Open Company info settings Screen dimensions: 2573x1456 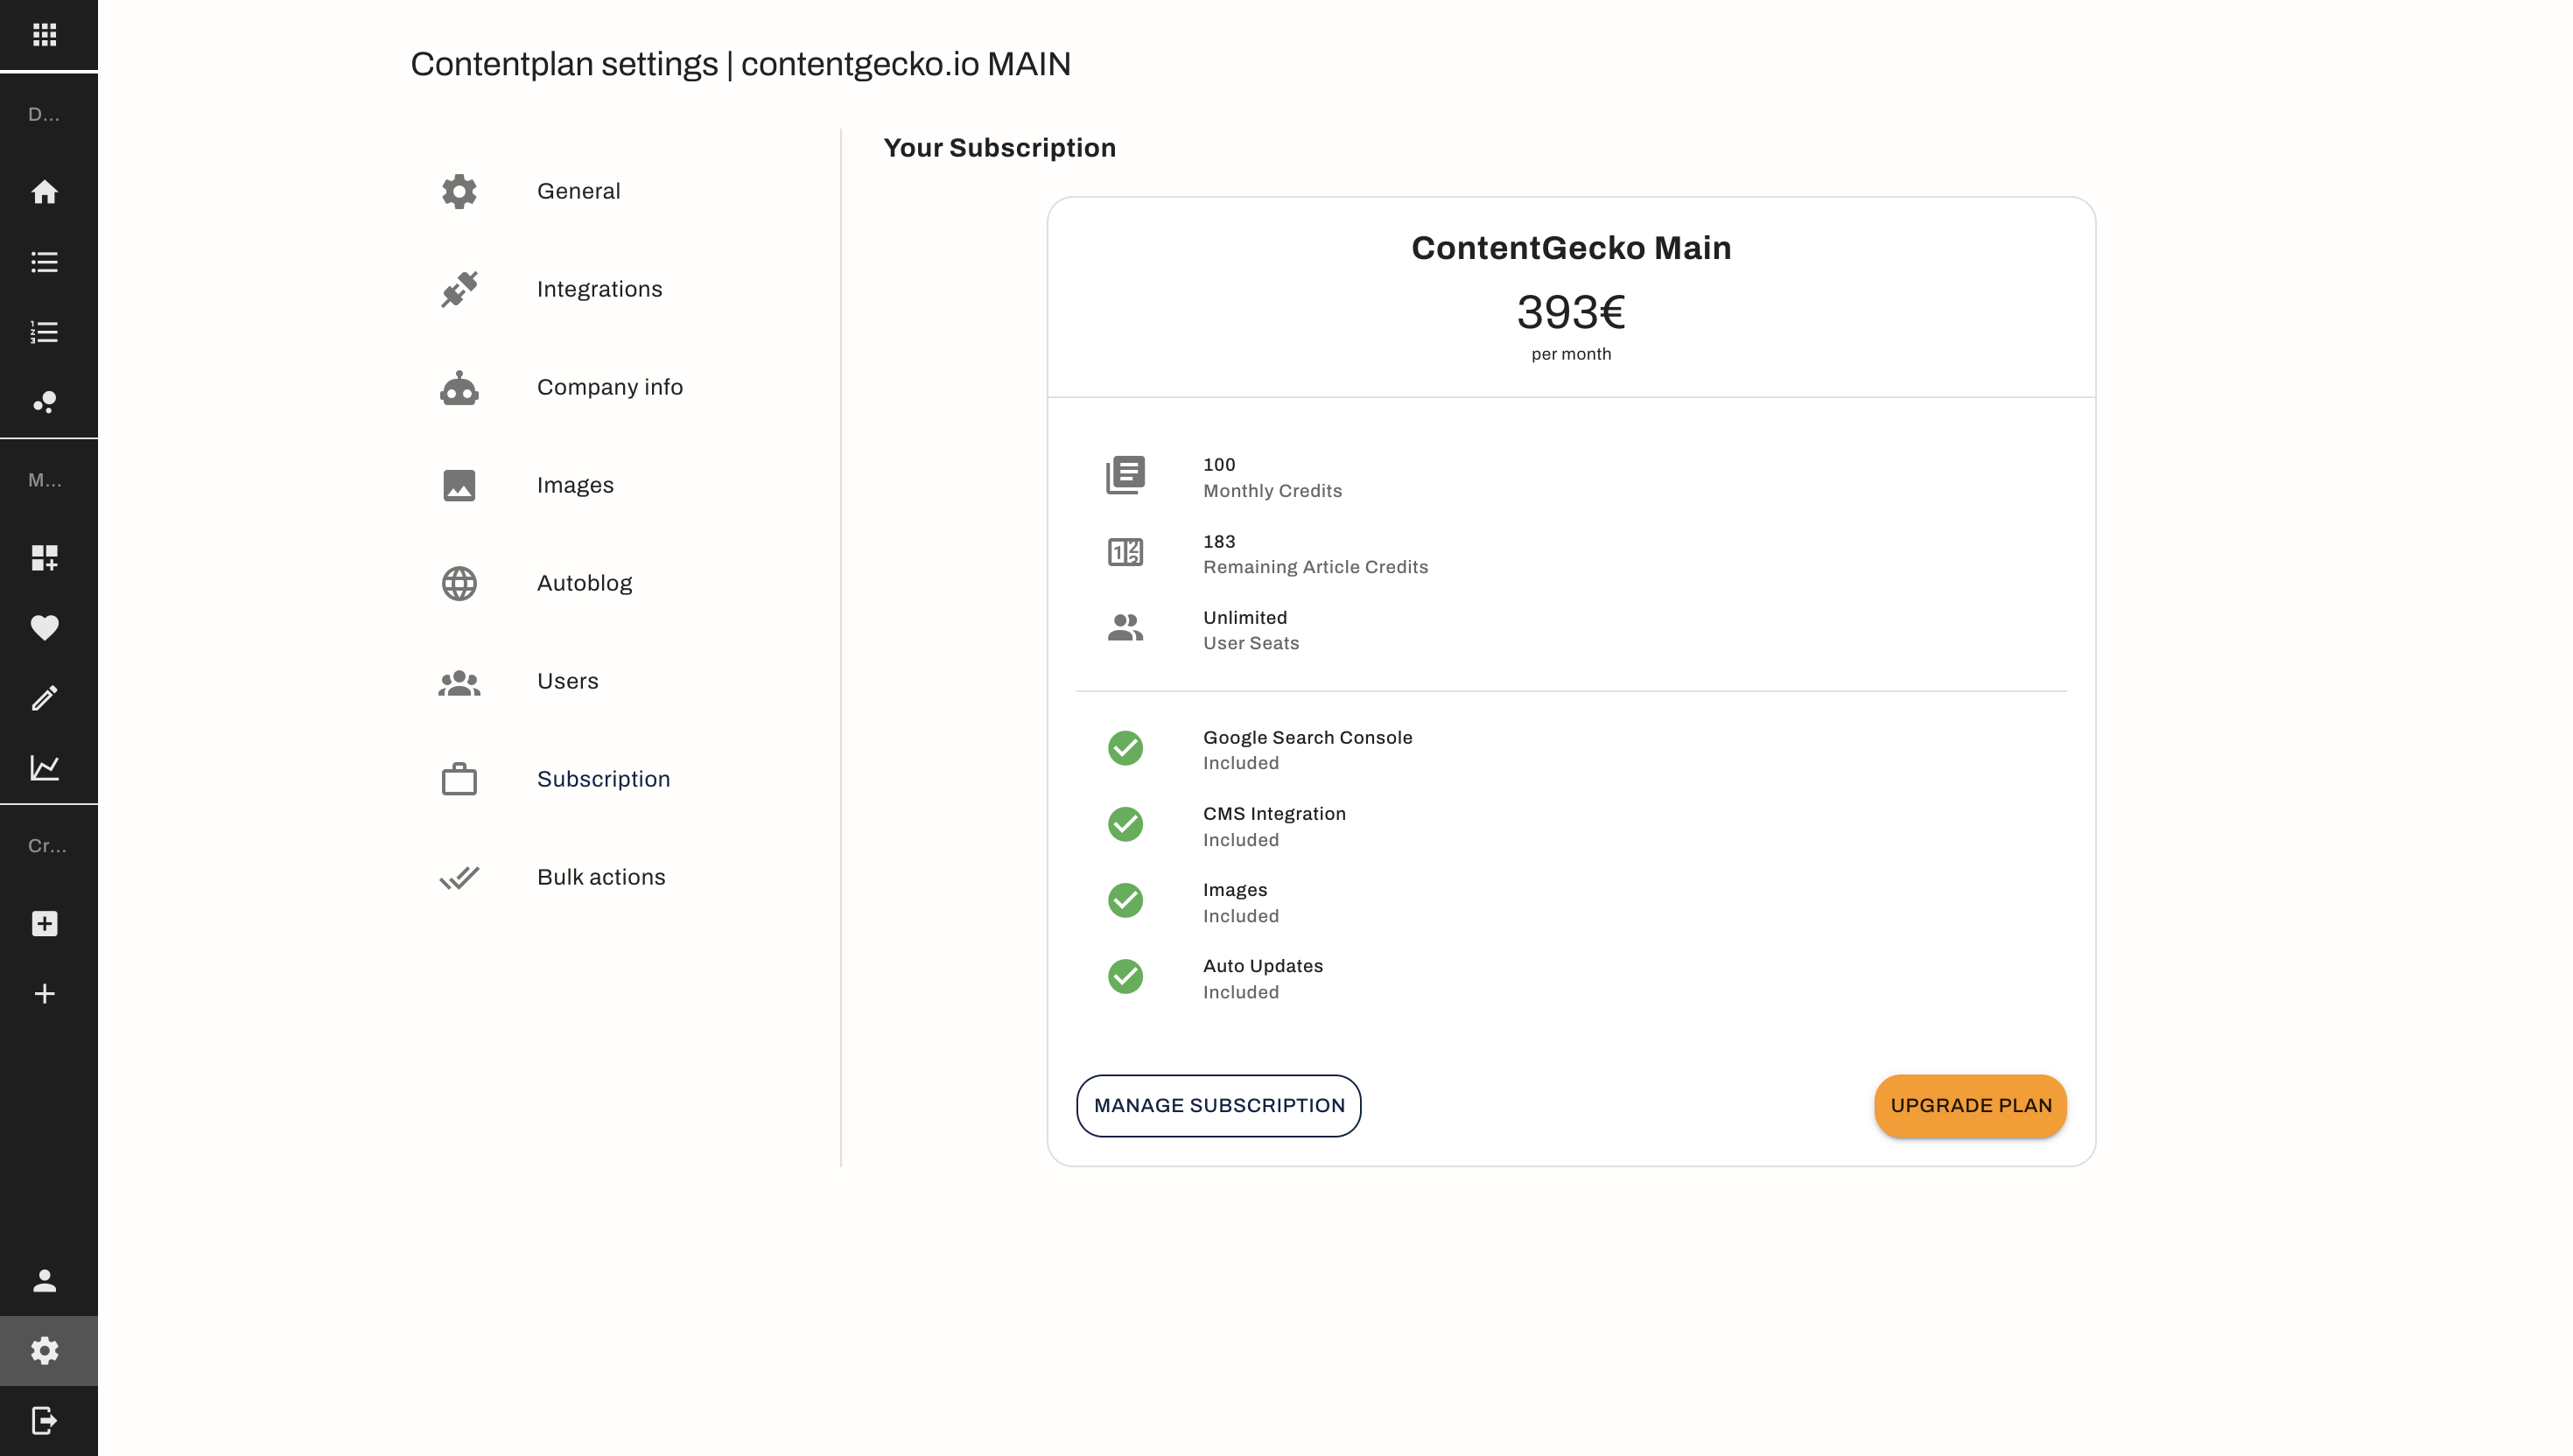click(x=609, y=387)
